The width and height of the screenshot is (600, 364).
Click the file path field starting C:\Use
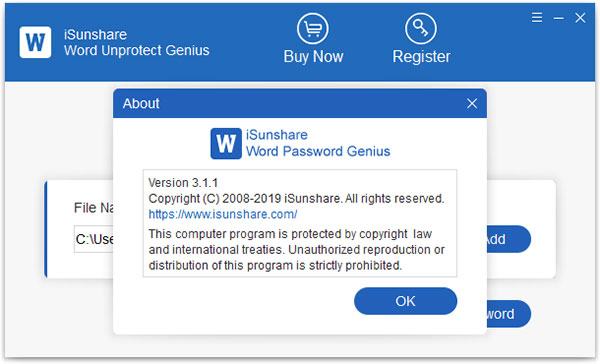(x=94, y=239)
